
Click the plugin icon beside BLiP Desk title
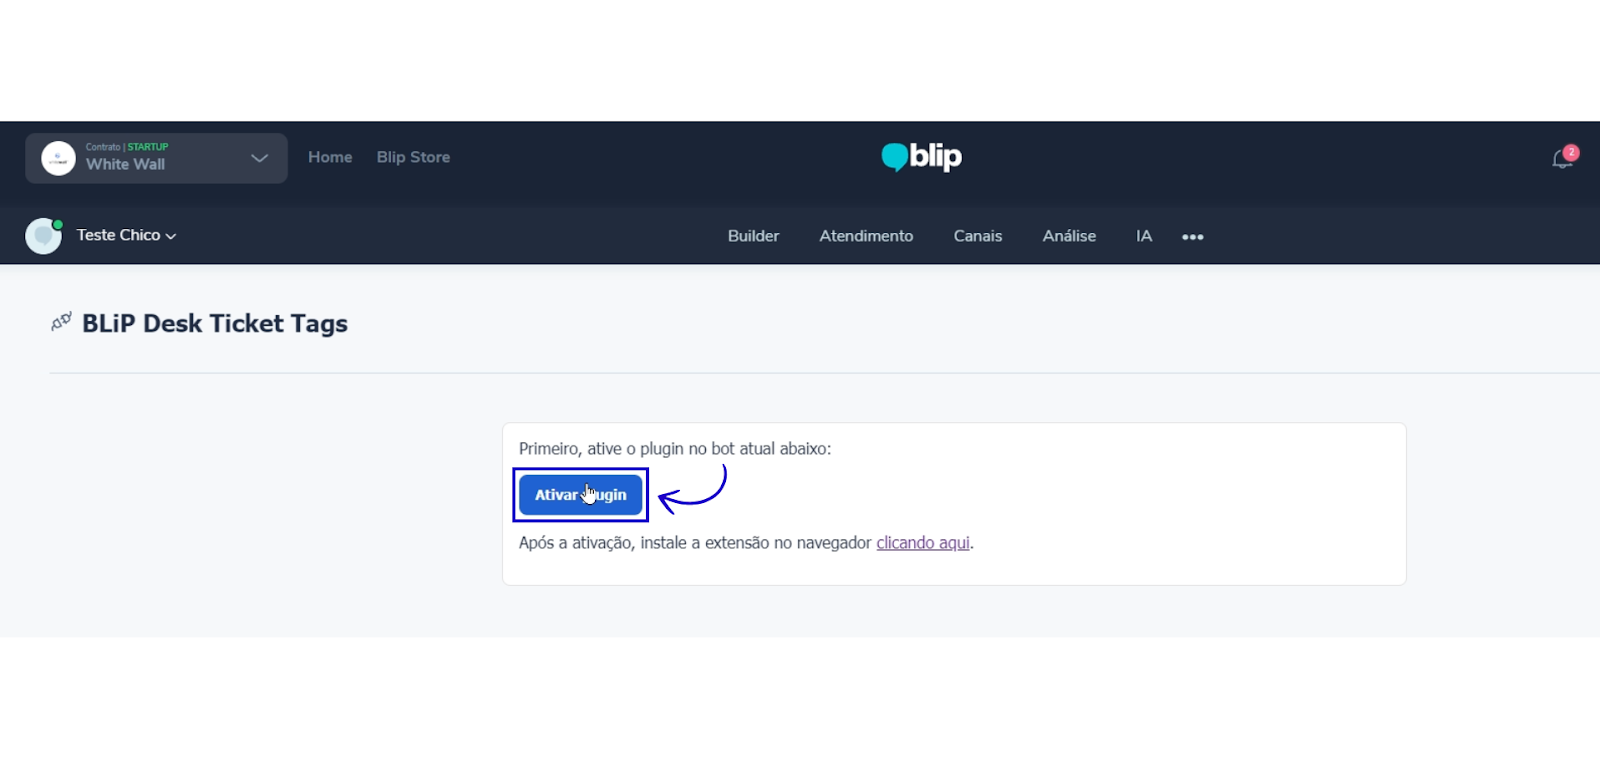click(61, 322)
